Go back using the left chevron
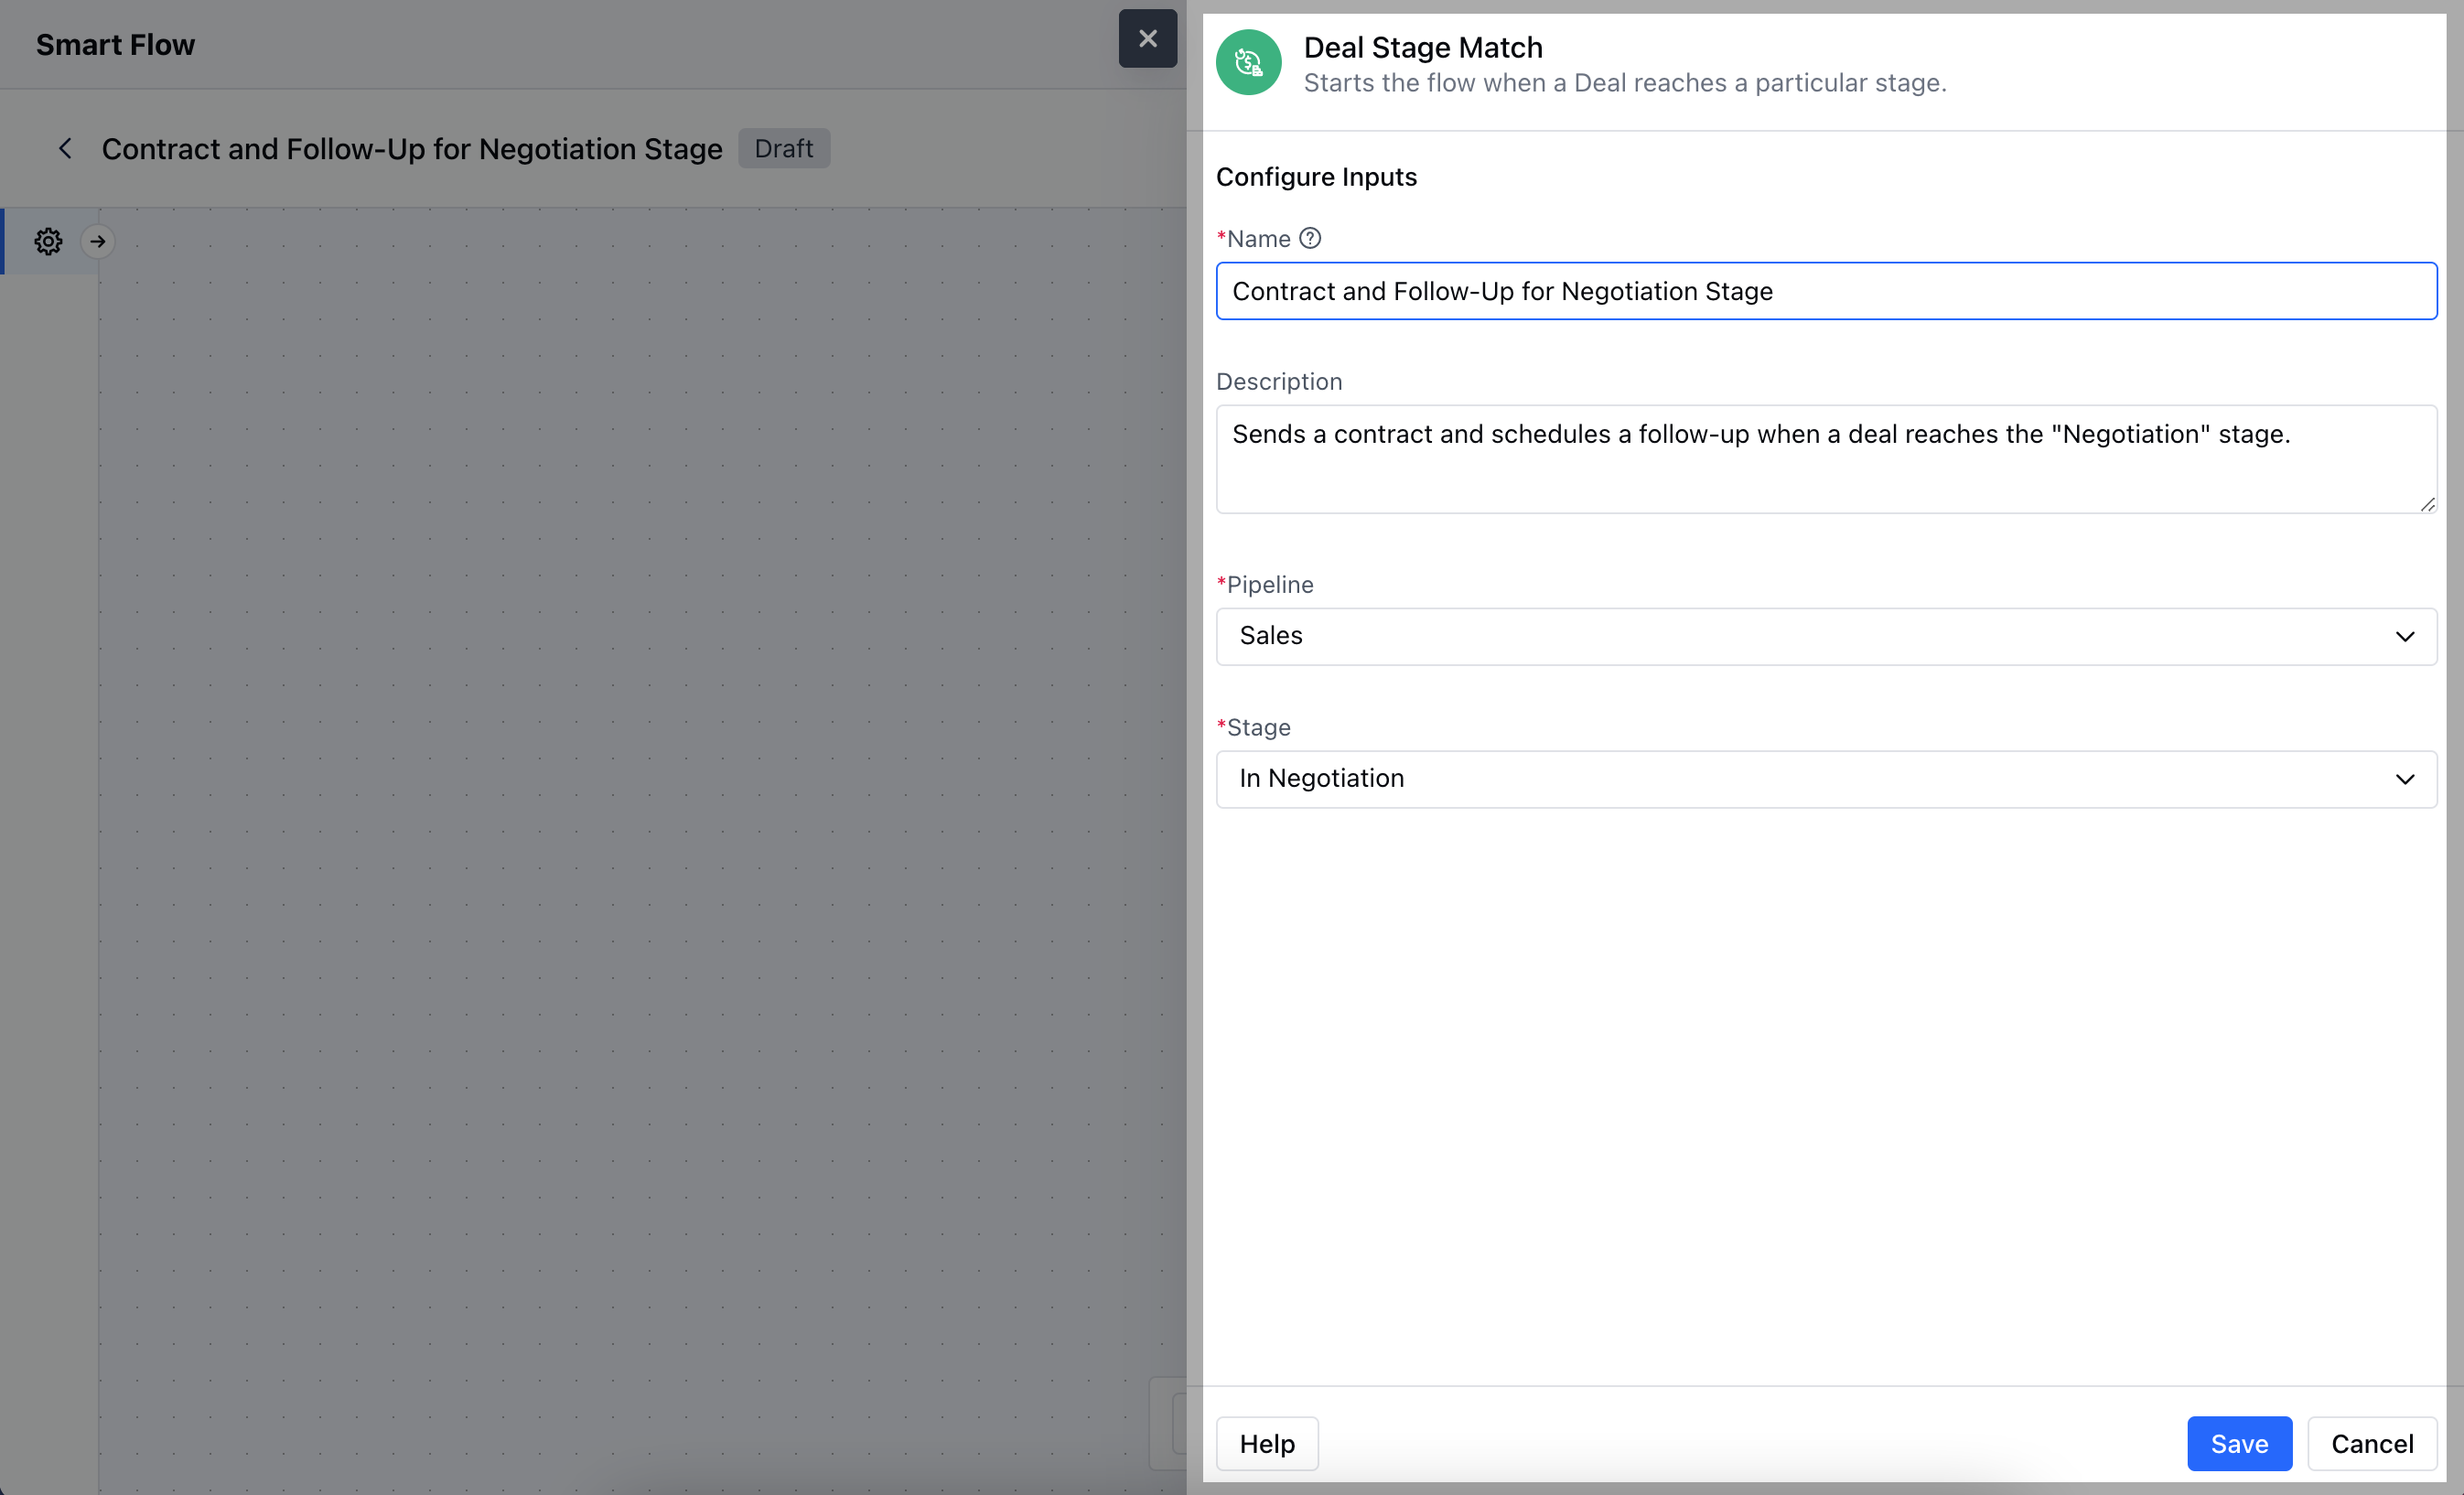 click(x=65, y=149)
